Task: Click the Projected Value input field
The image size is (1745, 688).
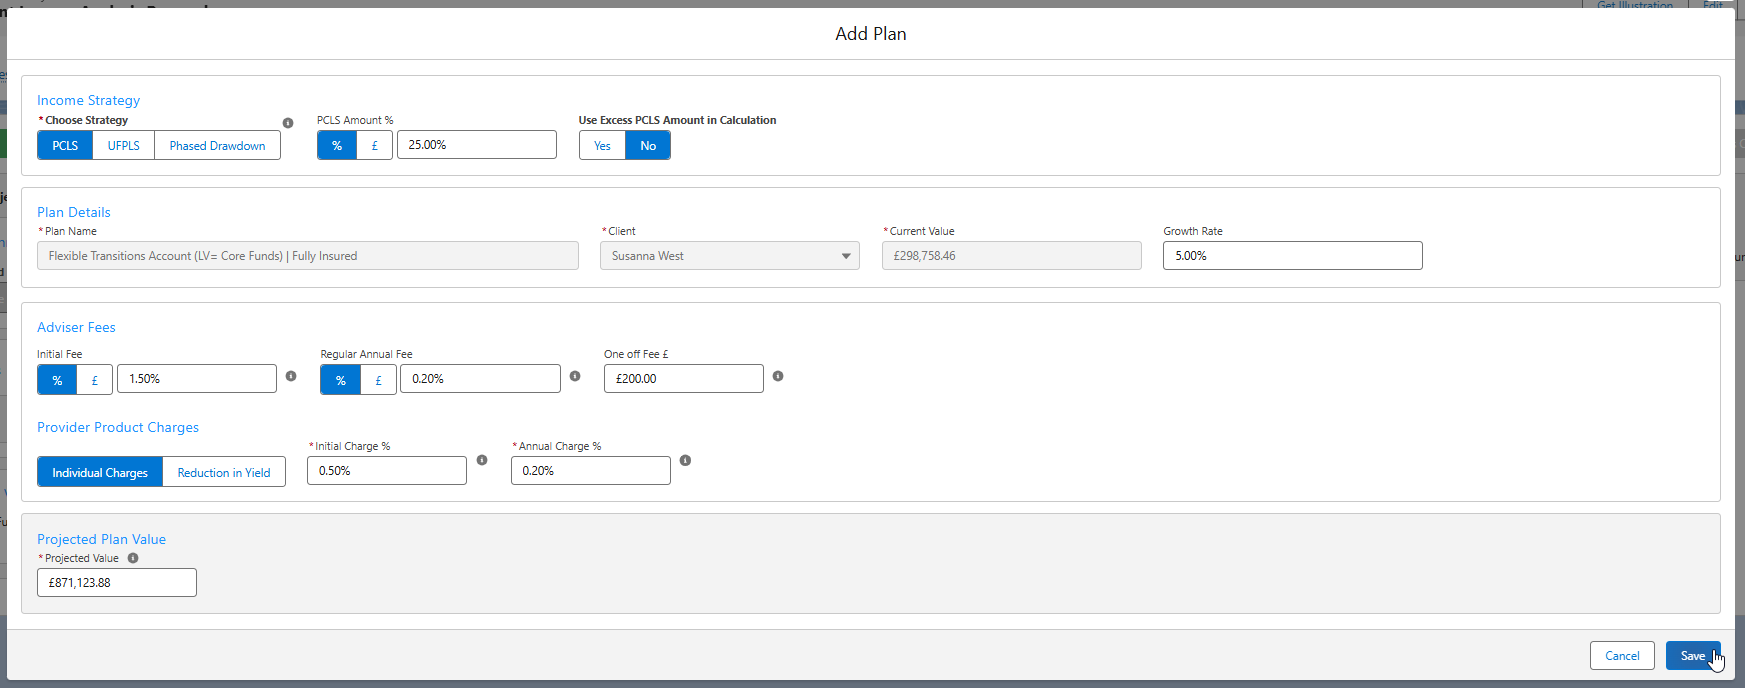Action: pyautogui.click(x=117, y=582)
